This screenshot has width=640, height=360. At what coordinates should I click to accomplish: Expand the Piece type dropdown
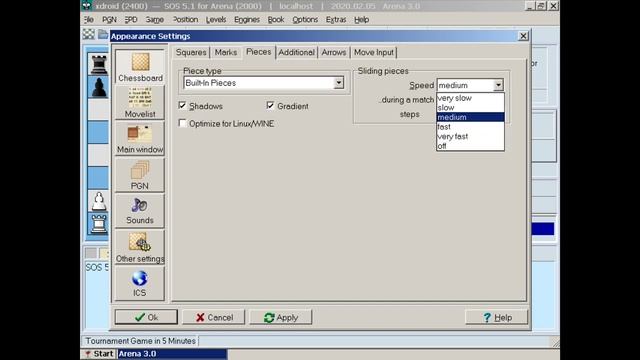(x=338, y=83)
